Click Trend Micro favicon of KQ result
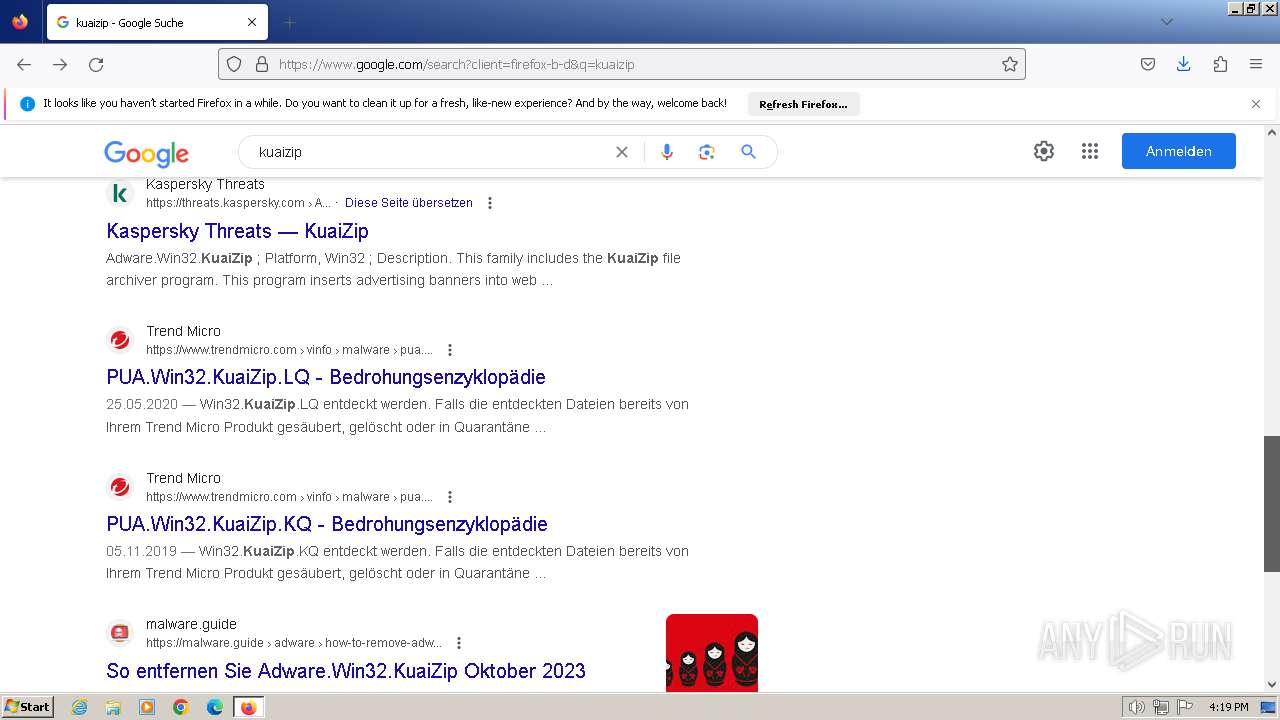 tap(120, 487)
